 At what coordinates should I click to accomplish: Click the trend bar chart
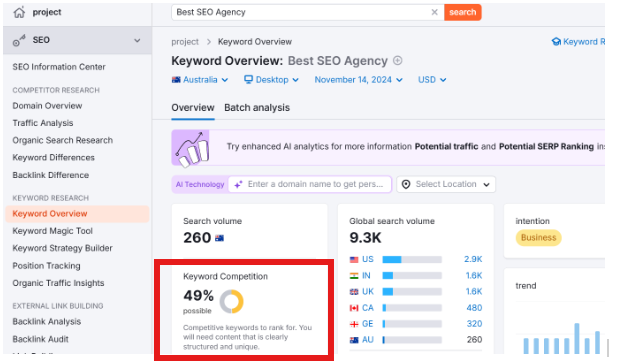pos(561,337)
